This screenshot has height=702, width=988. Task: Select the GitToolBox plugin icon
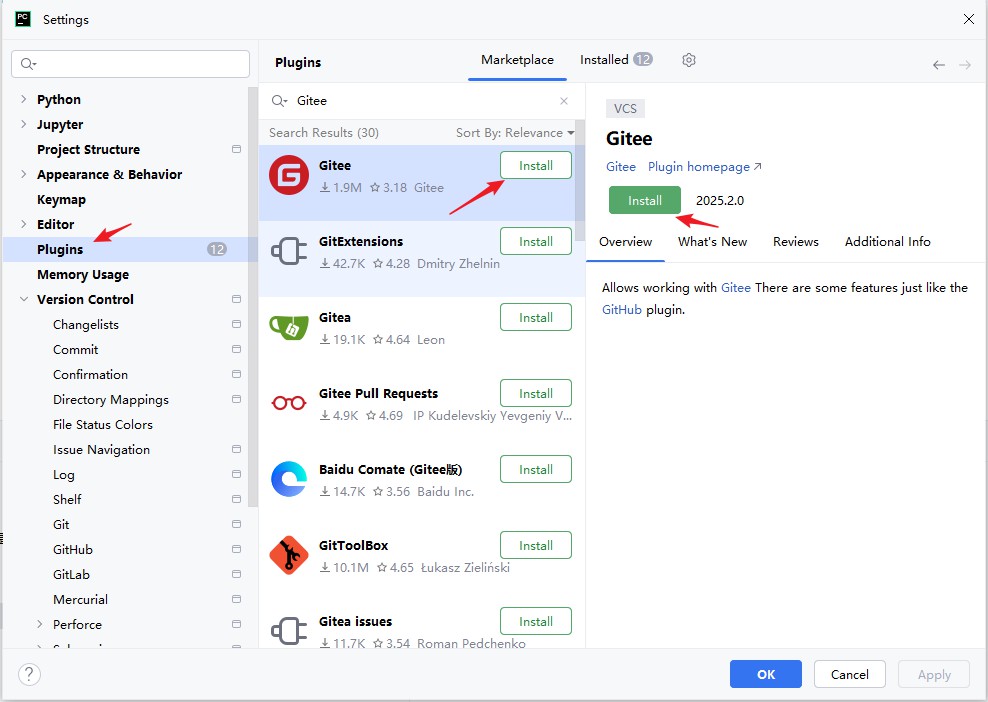pyautogui.click(x=289, y=555)
